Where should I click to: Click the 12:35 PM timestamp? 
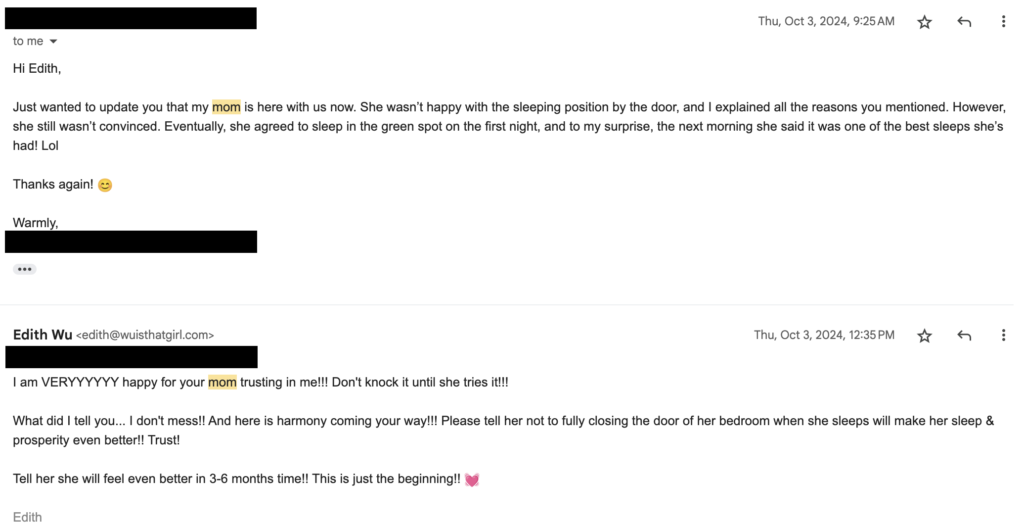(x=824, y=336)
